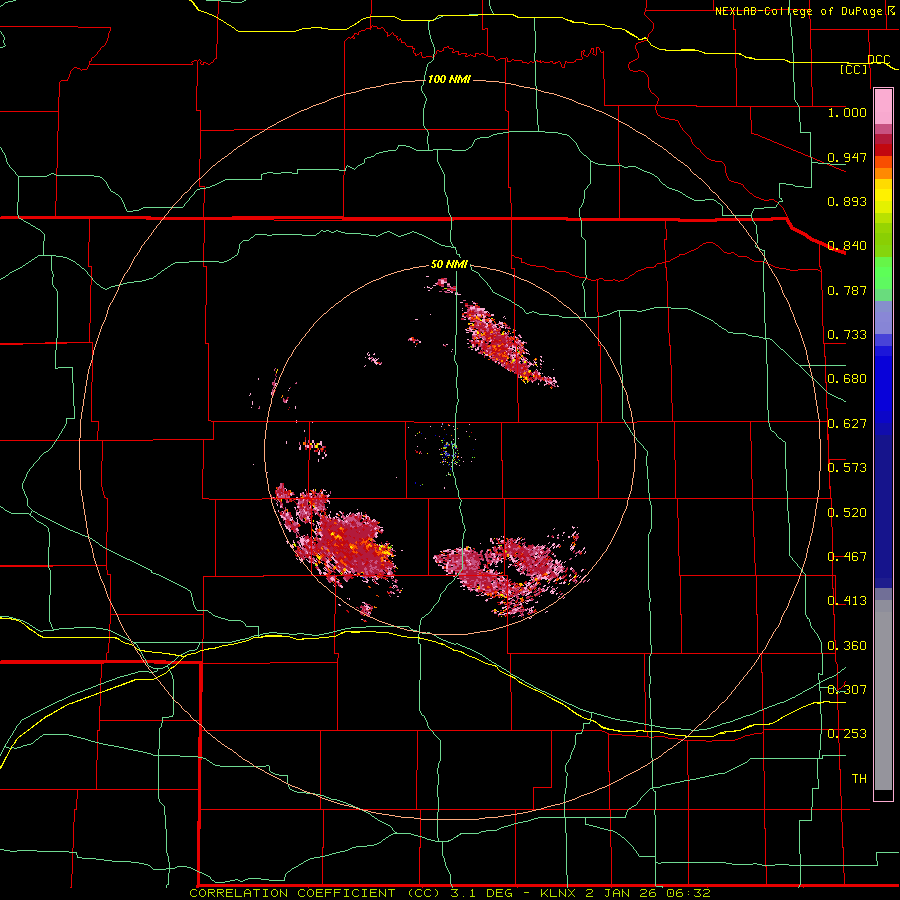Click the 50 NMI range ring label
This screenshot has height=900, width=900.
pyautogui.click(x=449, y=264)
